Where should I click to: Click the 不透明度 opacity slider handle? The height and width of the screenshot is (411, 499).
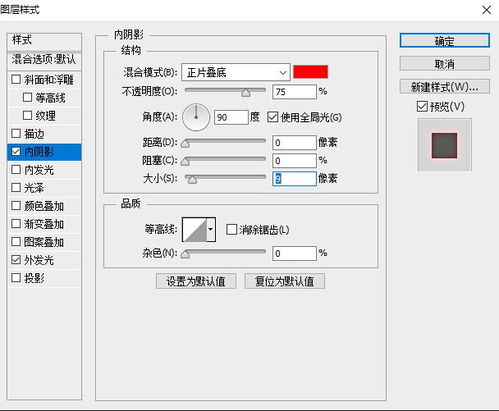[246, 93]
